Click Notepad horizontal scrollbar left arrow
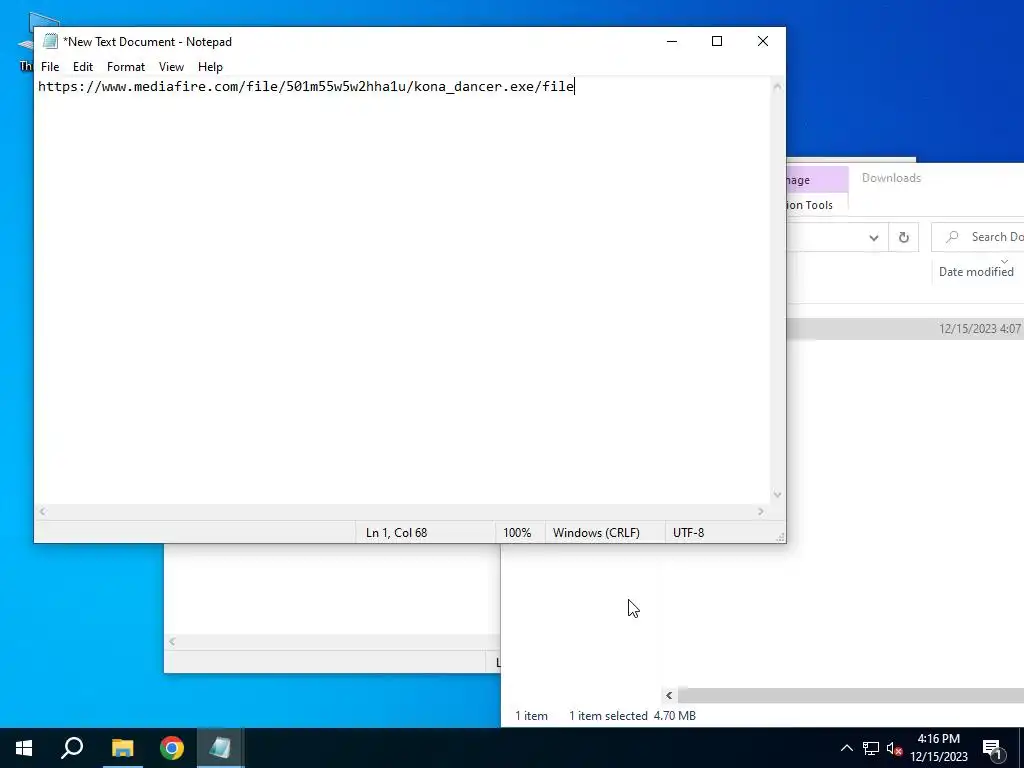The width and height of the screenshot is (1024, 768). tap(42, 512)
